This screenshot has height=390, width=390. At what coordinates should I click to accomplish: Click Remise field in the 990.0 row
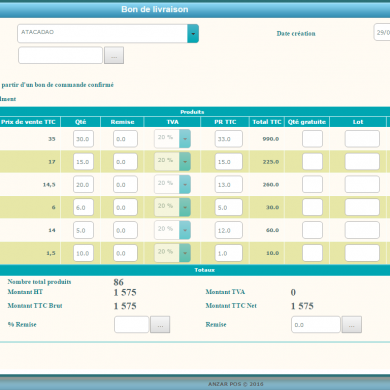tap(125, 139)
